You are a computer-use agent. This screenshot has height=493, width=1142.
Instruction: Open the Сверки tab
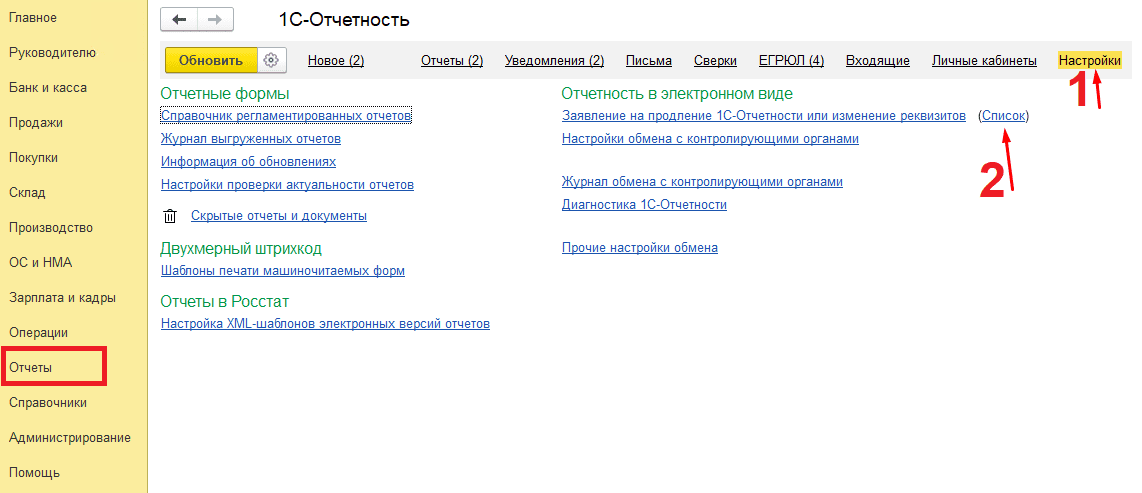point(715,61)
